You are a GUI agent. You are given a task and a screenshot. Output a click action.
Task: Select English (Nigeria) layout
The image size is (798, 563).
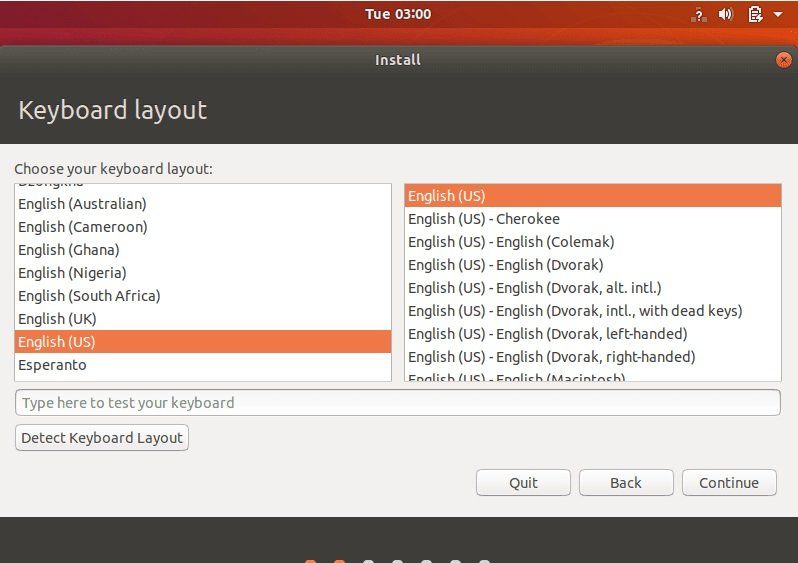(x=203, y=272)
